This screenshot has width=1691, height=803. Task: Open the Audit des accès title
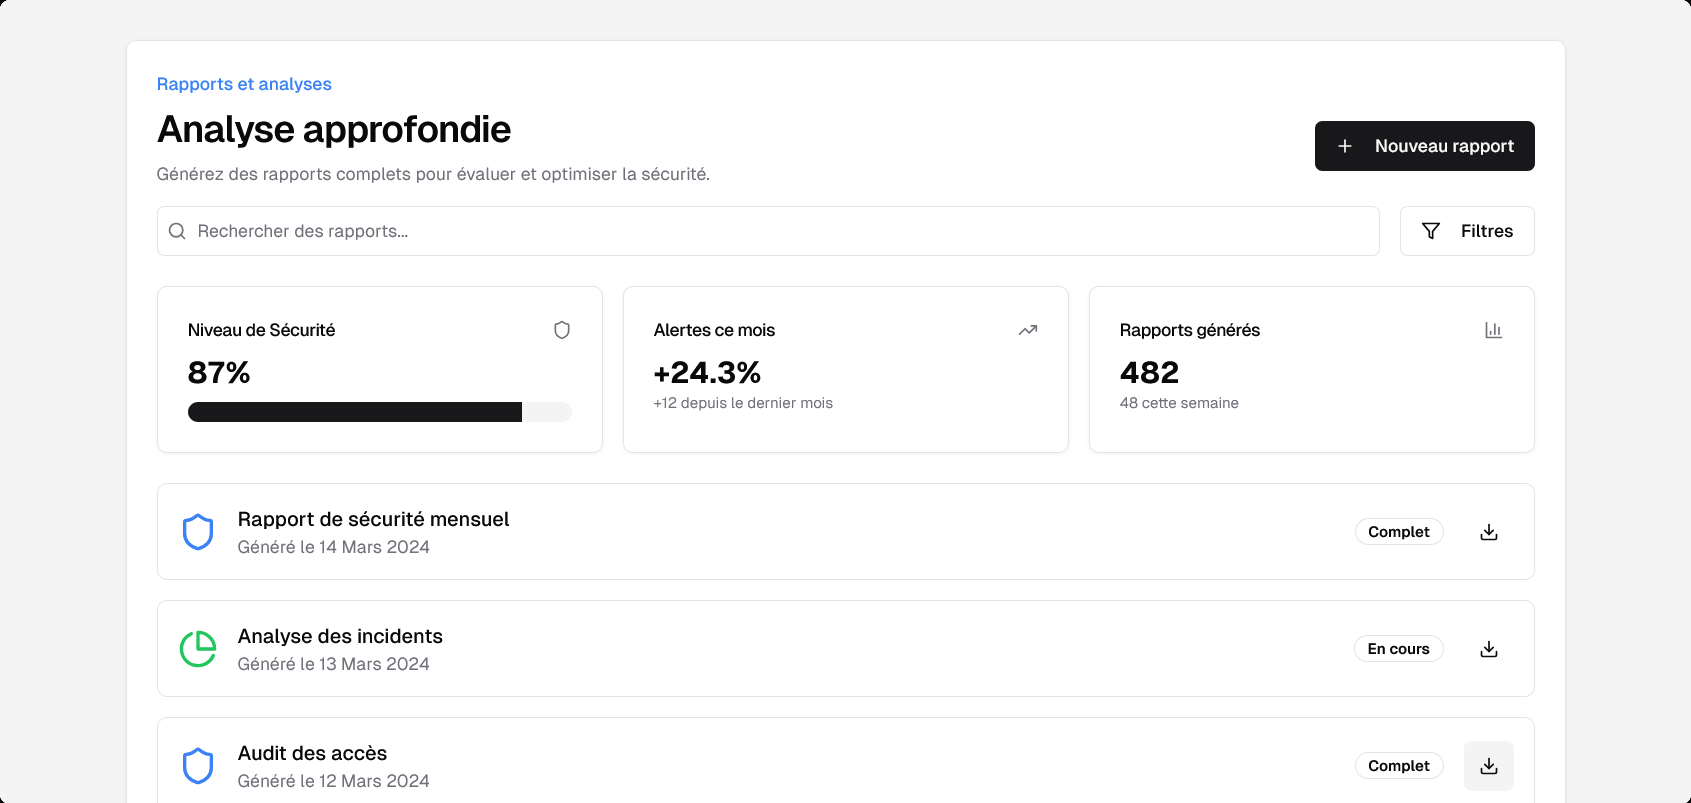click(x=312, y=753)
